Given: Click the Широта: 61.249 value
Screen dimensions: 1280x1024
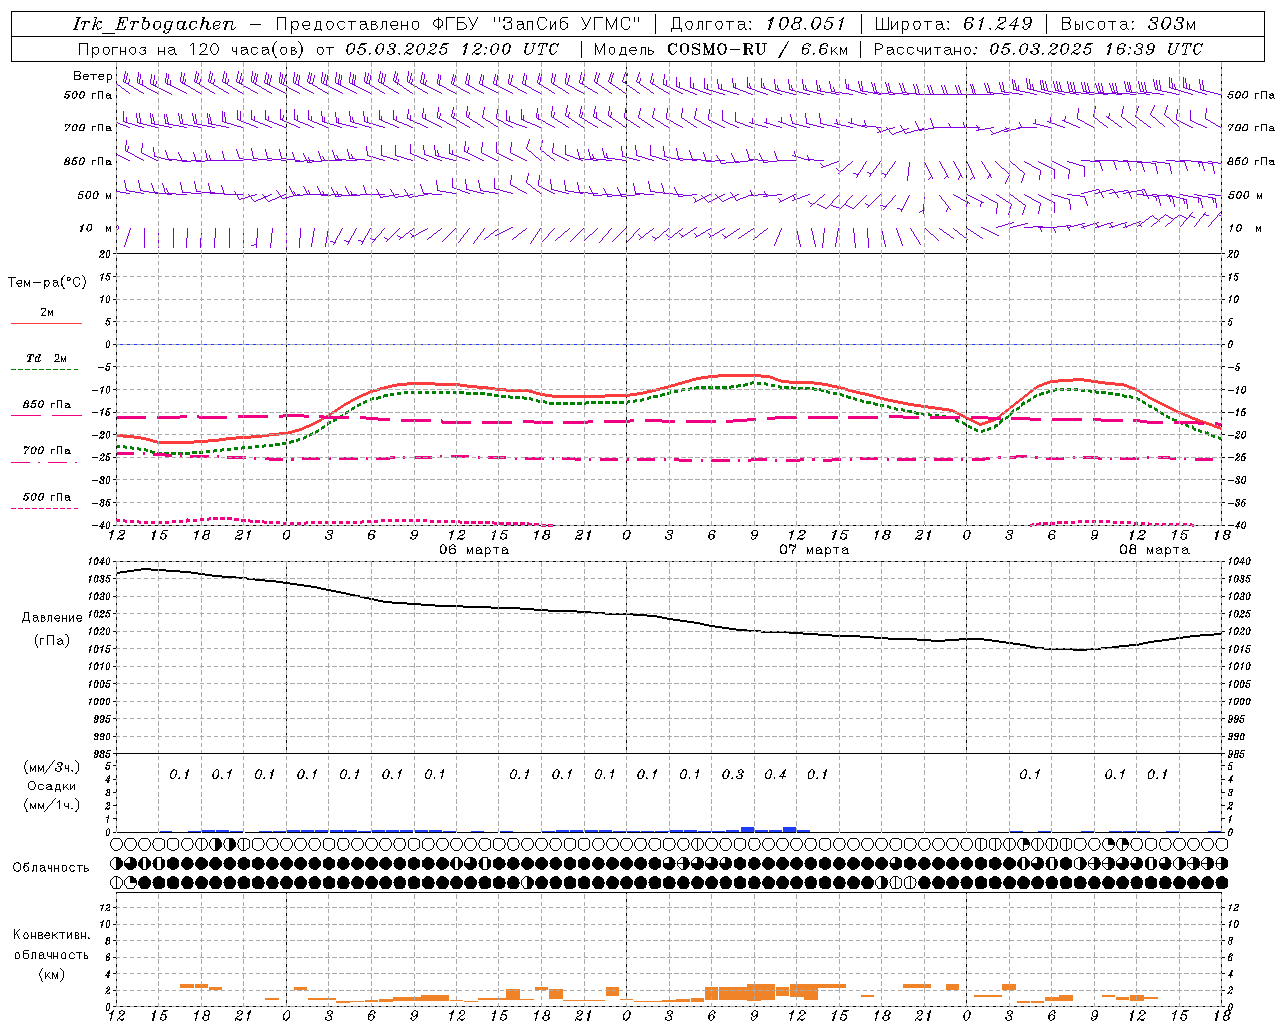Looking at the screenshot, I should click(953, 24).
